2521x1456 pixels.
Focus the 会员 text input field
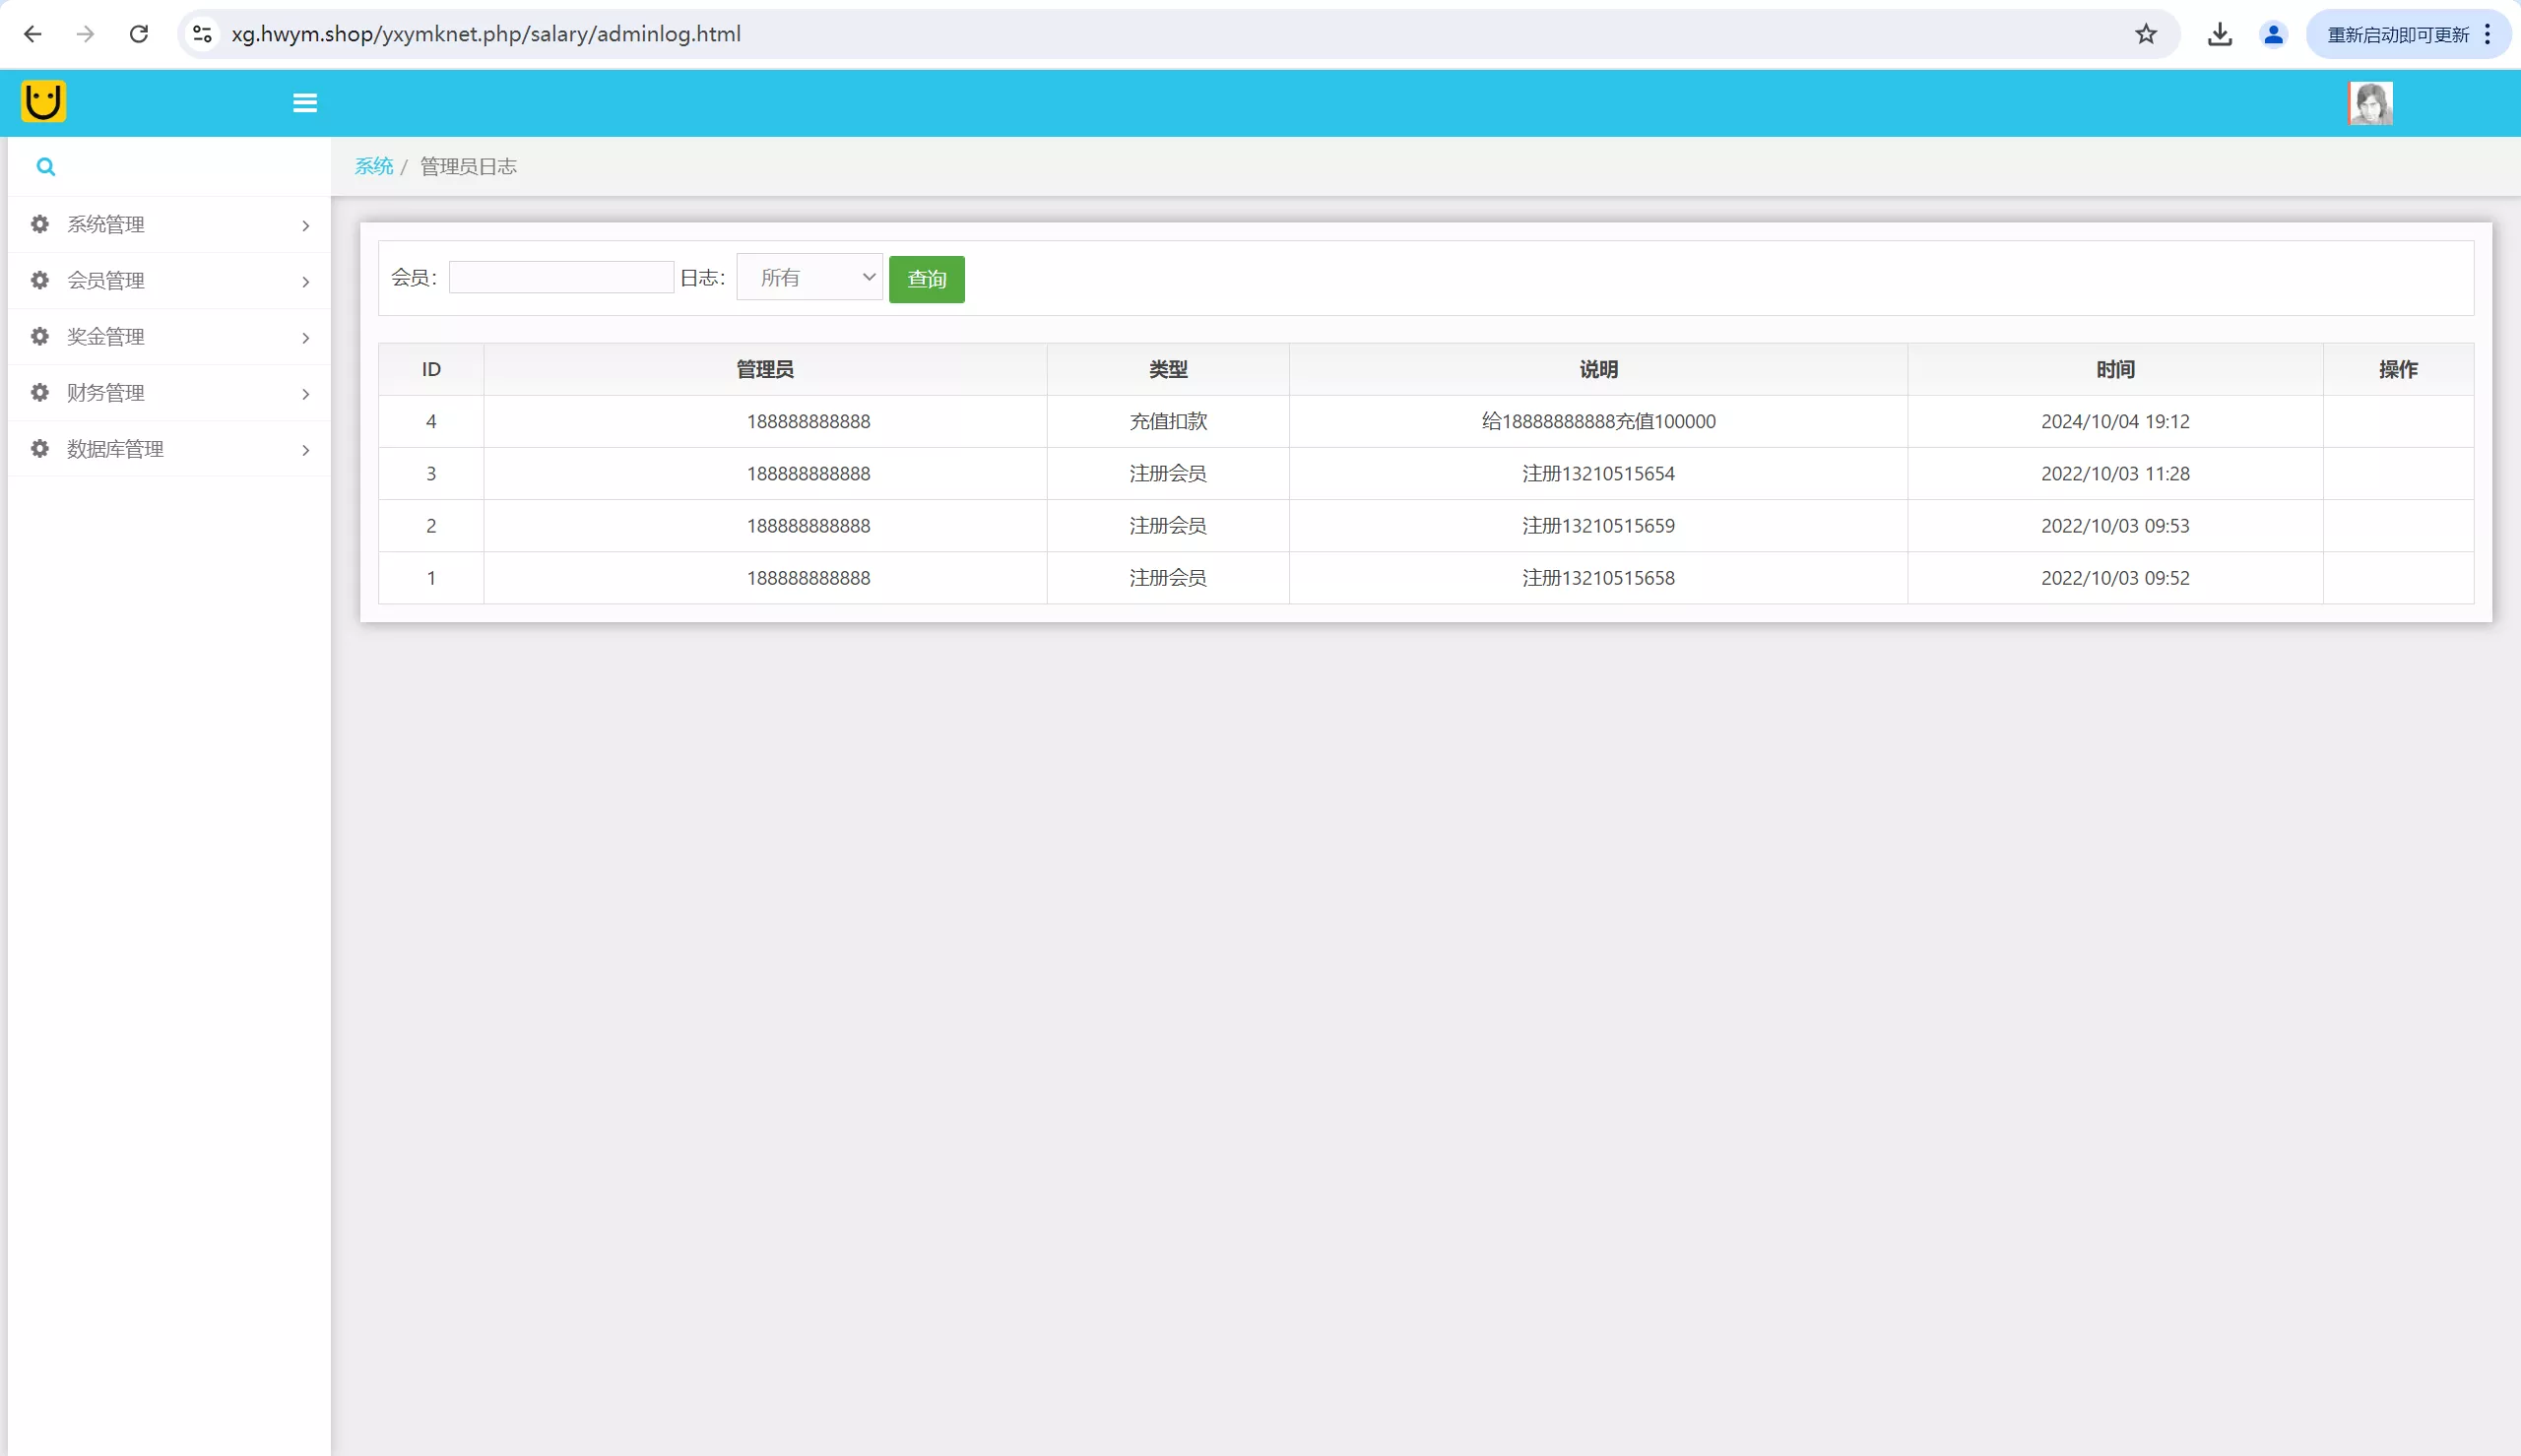click(x=561, y=277)
